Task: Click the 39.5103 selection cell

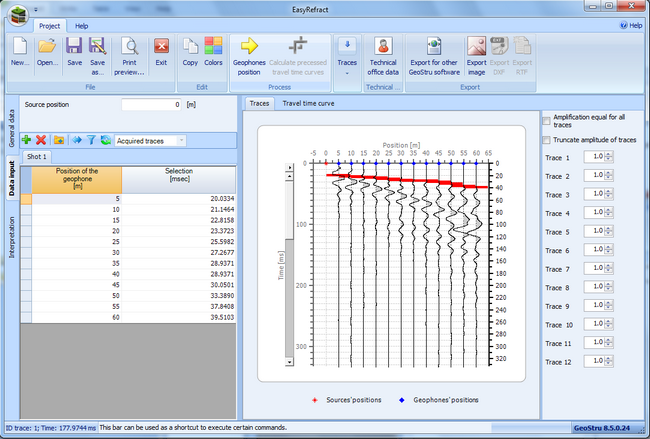Action: pos(179,318)
